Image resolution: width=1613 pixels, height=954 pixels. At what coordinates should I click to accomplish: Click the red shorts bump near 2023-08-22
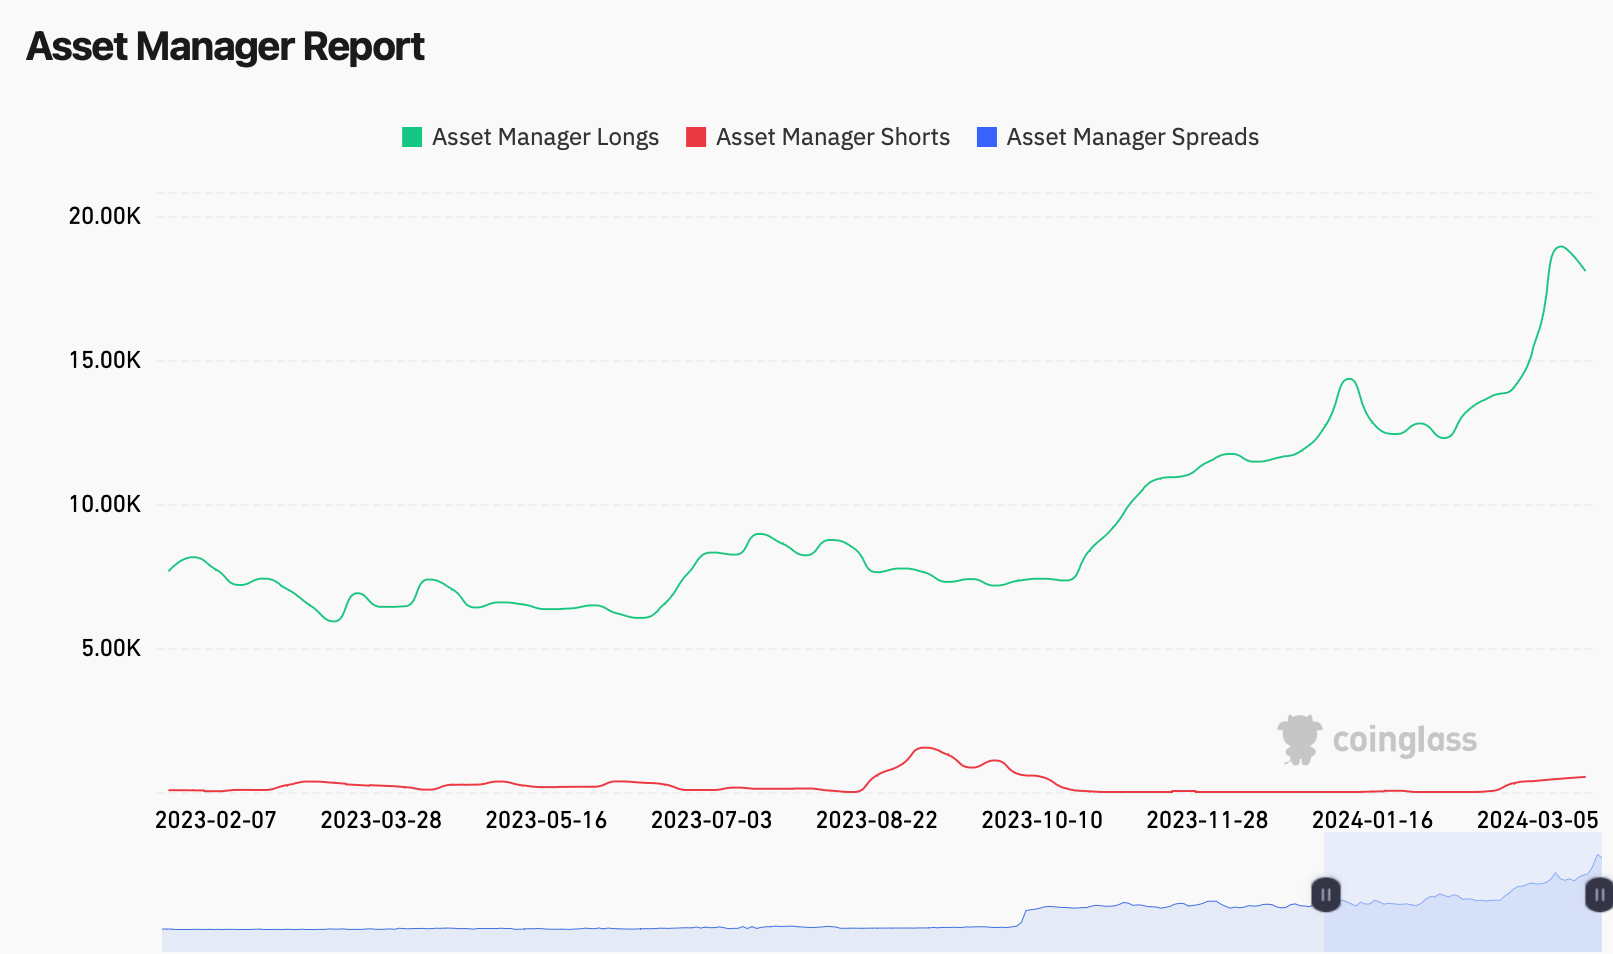click(x=926, y=749)
